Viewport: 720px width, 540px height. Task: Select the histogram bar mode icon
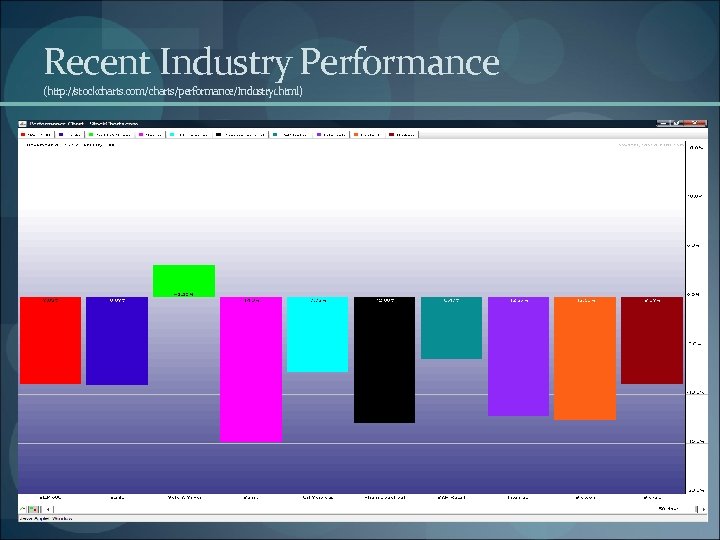pyautogui.click(x=33, y=509)
